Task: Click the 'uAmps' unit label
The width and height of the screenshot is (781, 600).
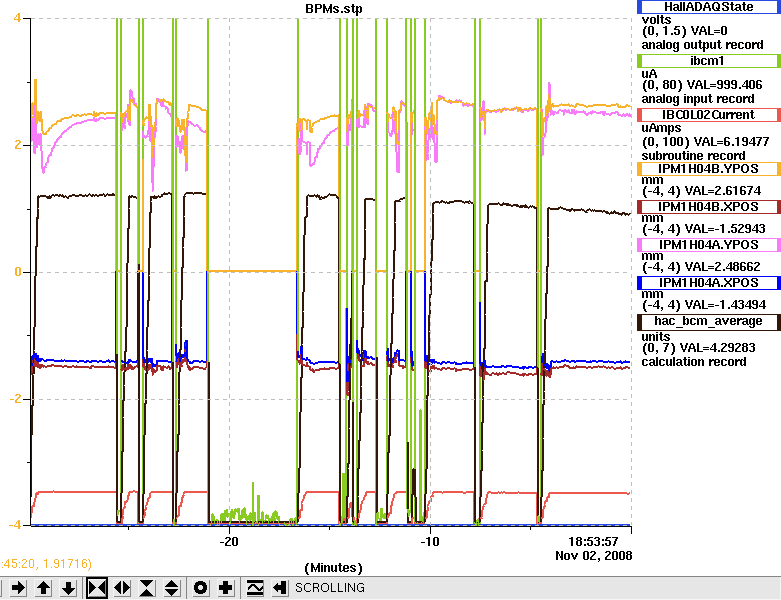Action: [x=661, y=128]
